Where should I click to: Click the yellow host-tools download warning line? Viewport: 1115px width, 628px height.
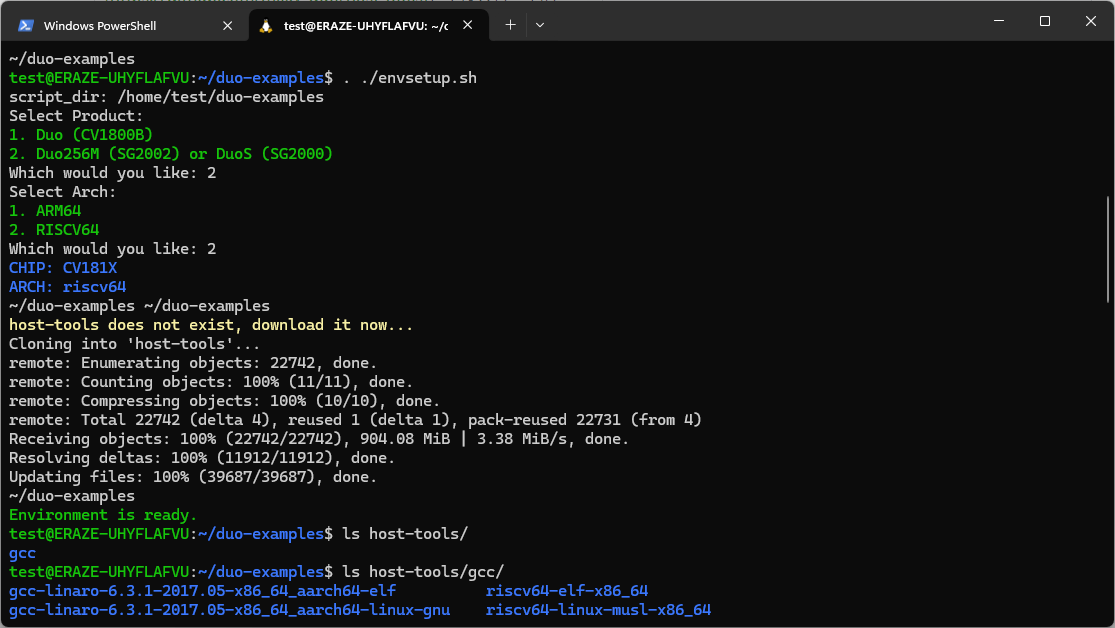[210, 325]
